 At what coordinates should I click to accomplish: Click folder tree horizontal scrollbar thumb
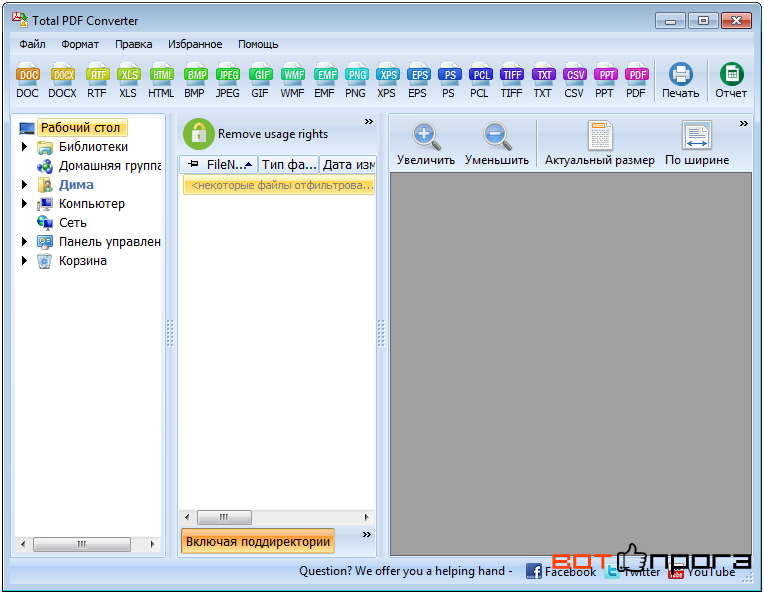82,544
